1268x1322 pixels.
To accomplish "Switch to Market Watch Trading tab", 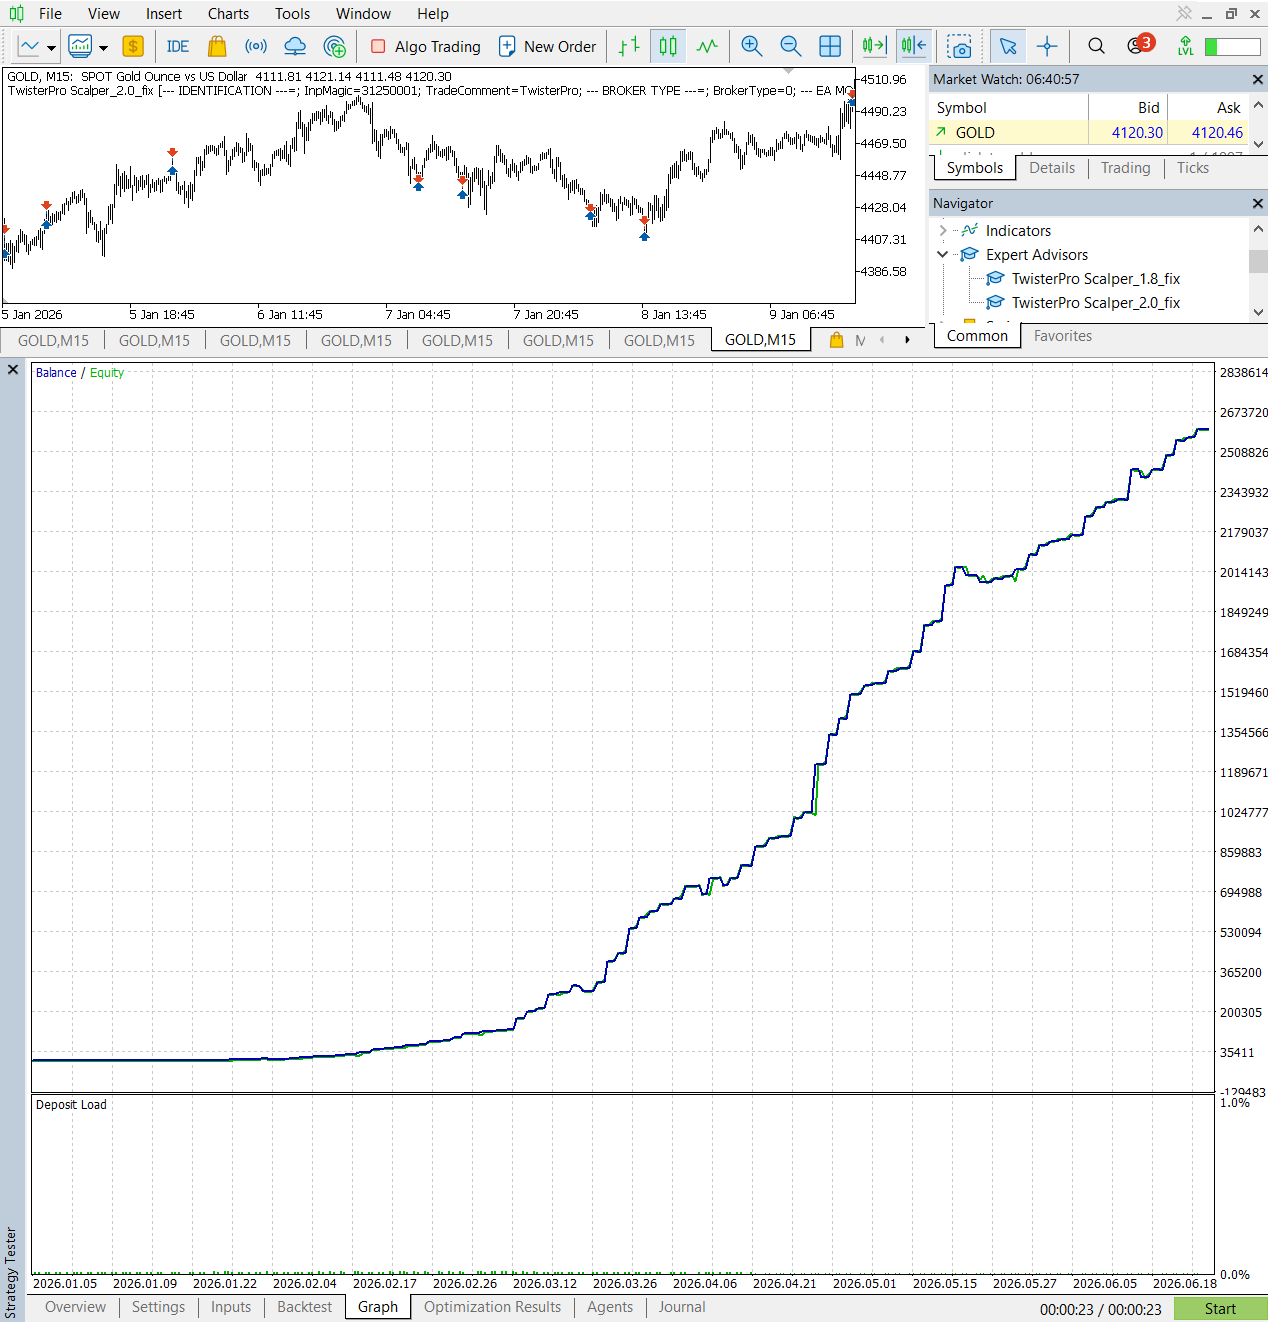I will [1126, 168].
